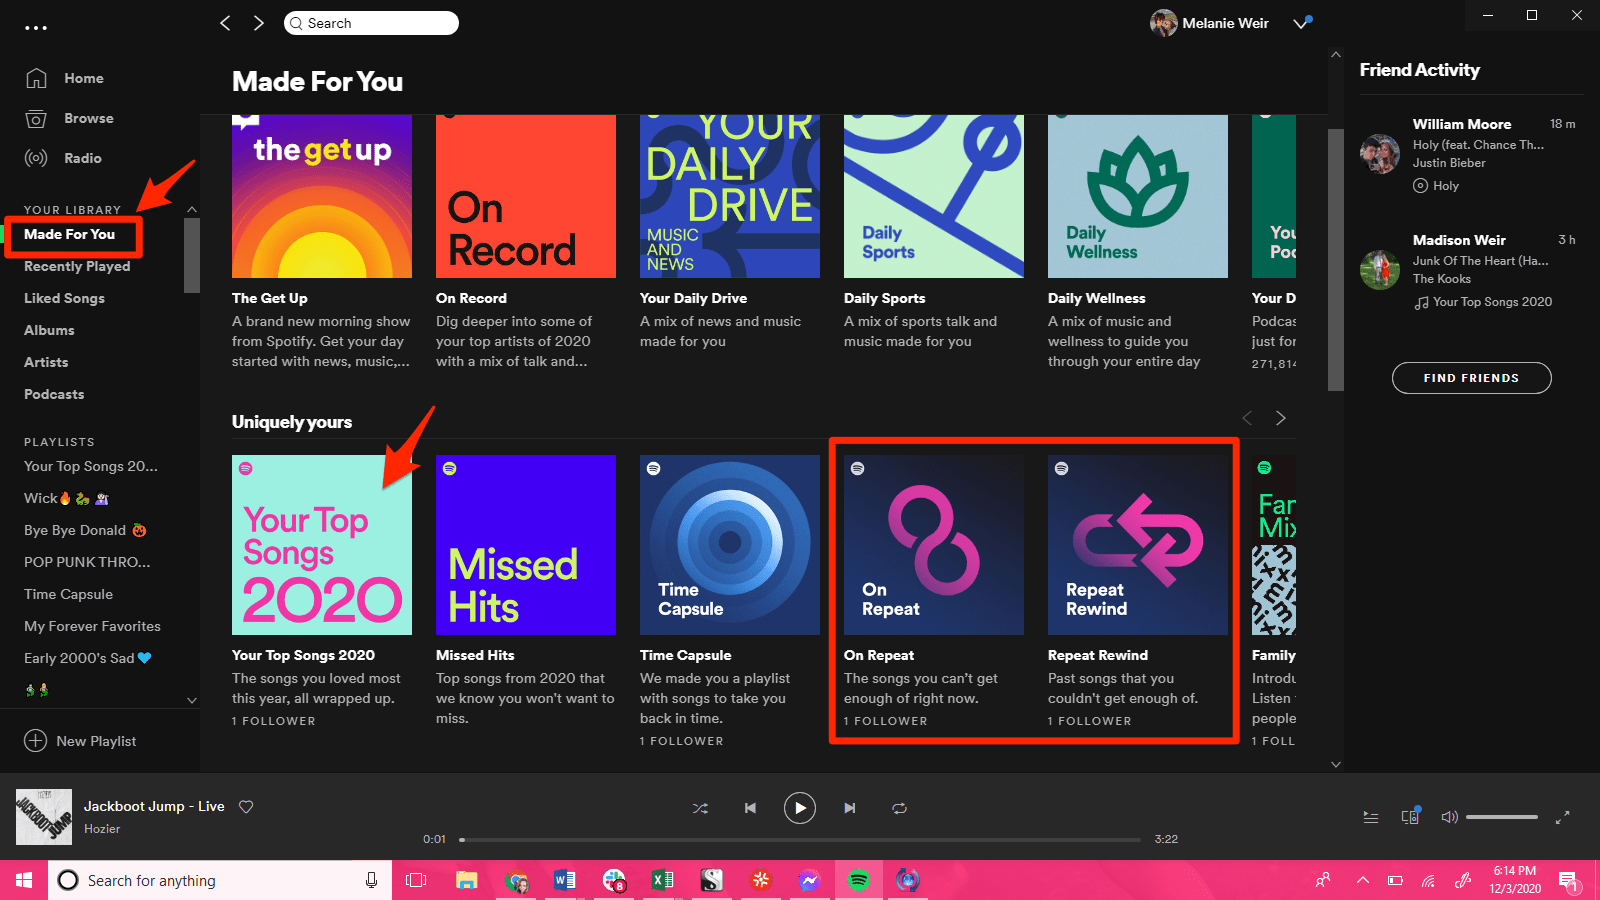Start playback with the Play button
Screen dimensions: 1600x900
point(800,808)
